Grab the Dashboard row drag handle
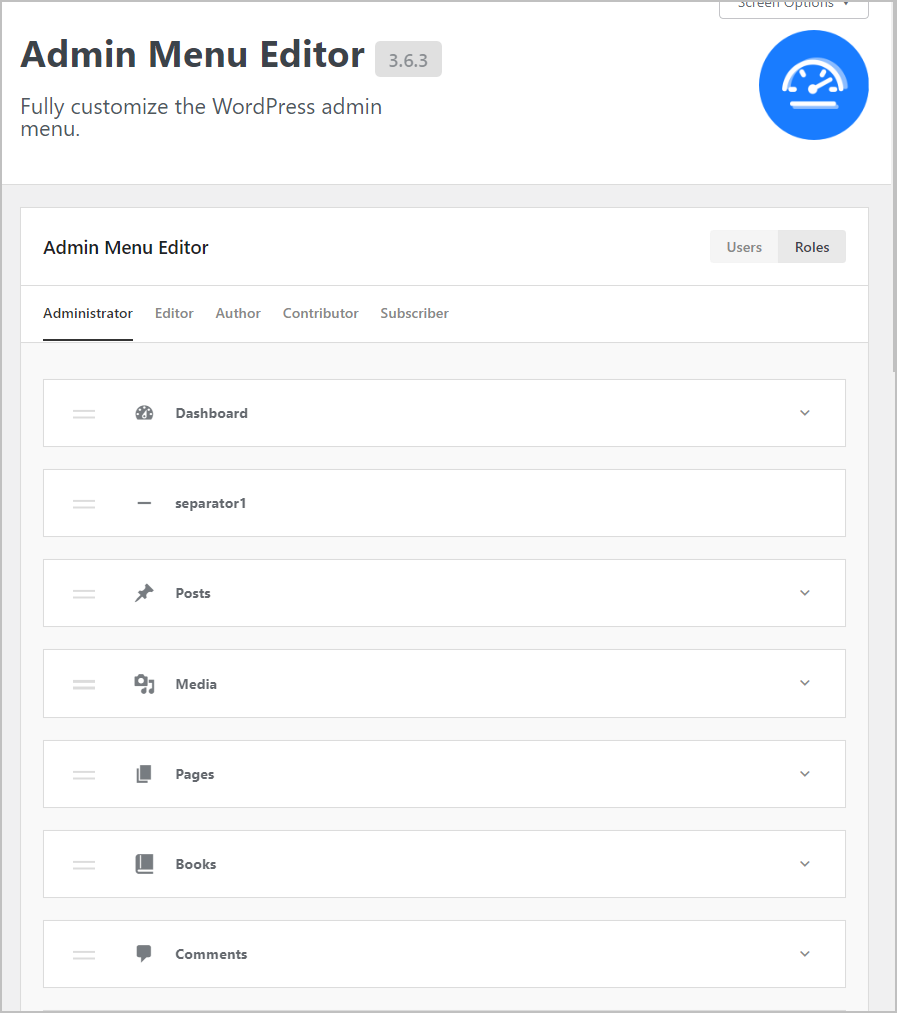Screen dimensions: 897x1013 coord(84,413)
